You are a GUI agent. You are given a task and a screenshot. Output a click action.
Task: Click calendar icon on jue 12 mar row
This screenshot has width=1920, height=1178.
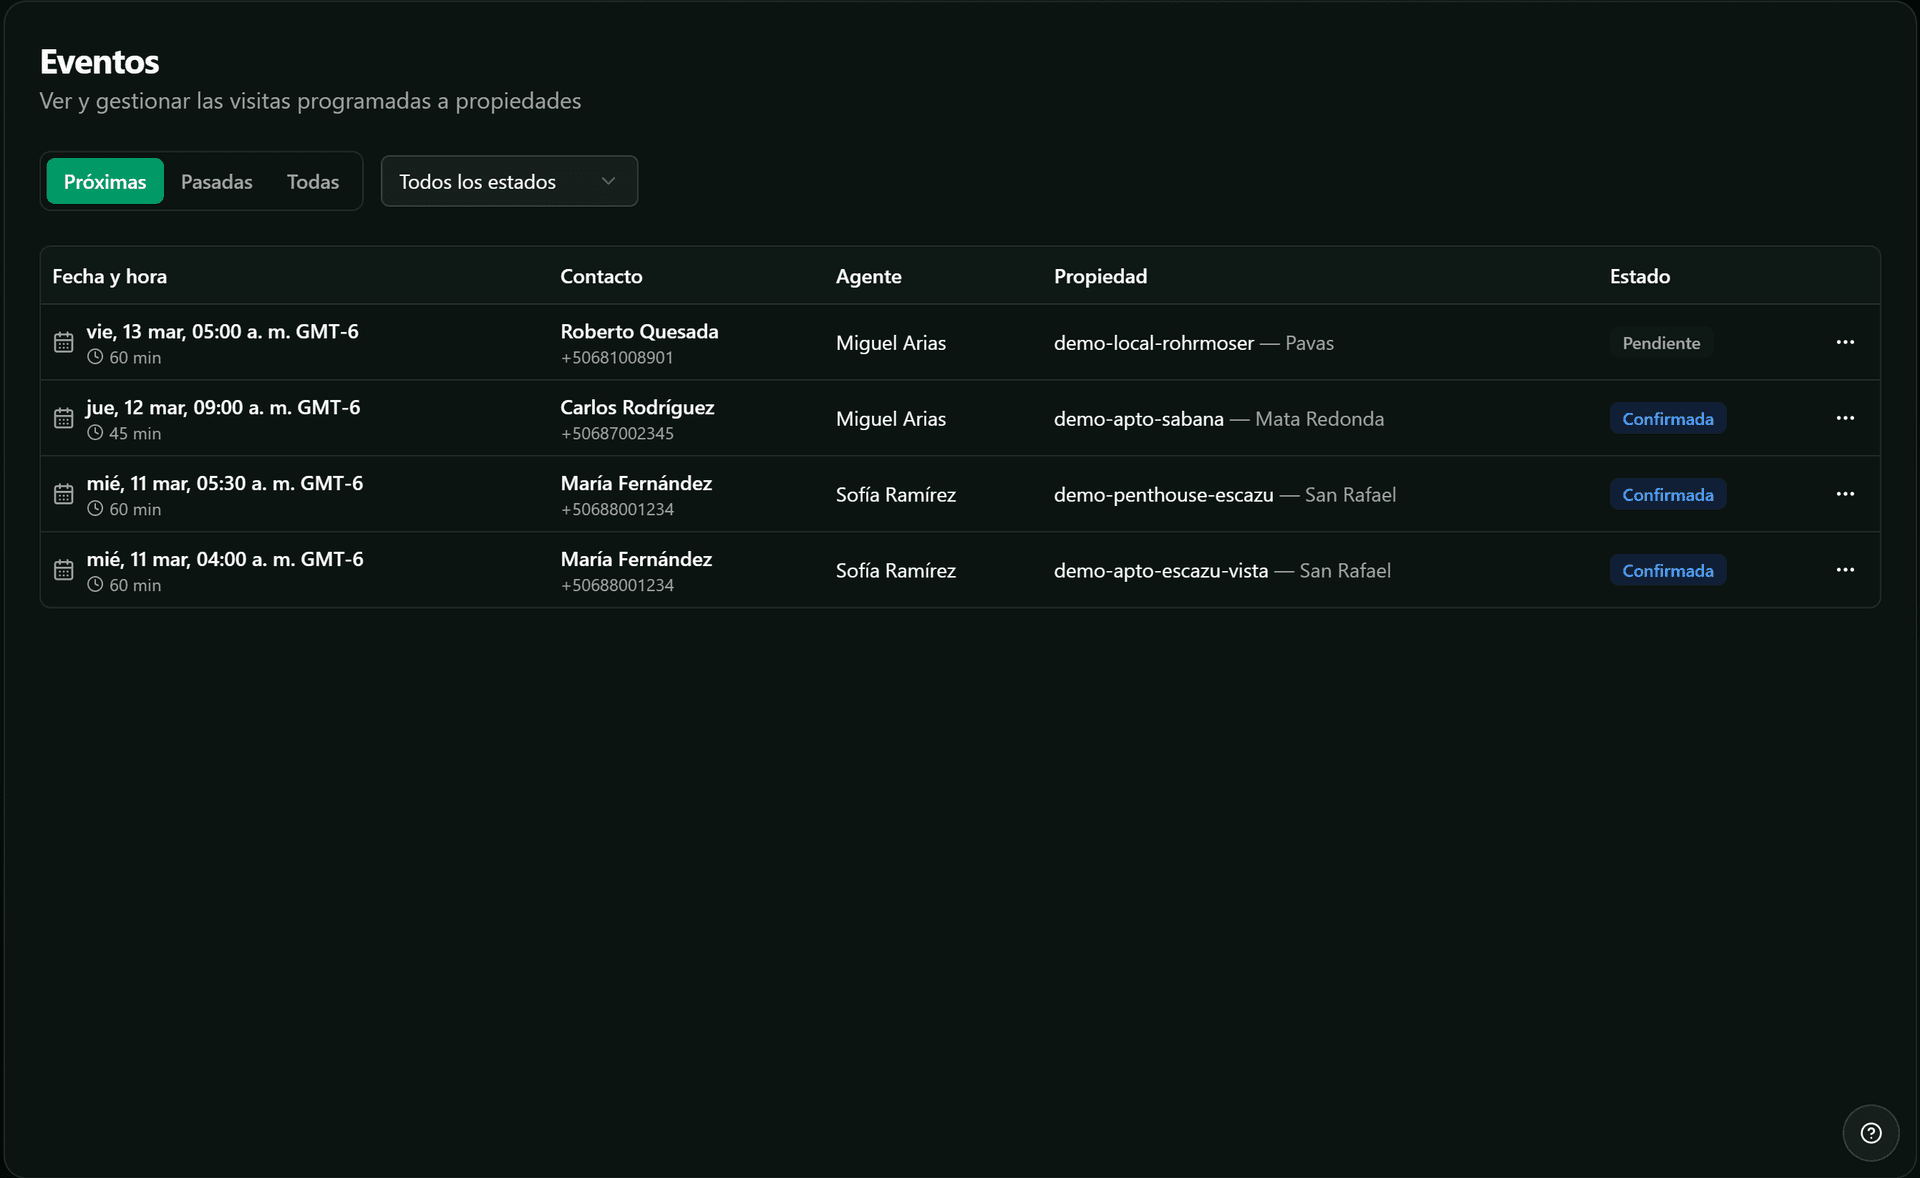(64, 418)
